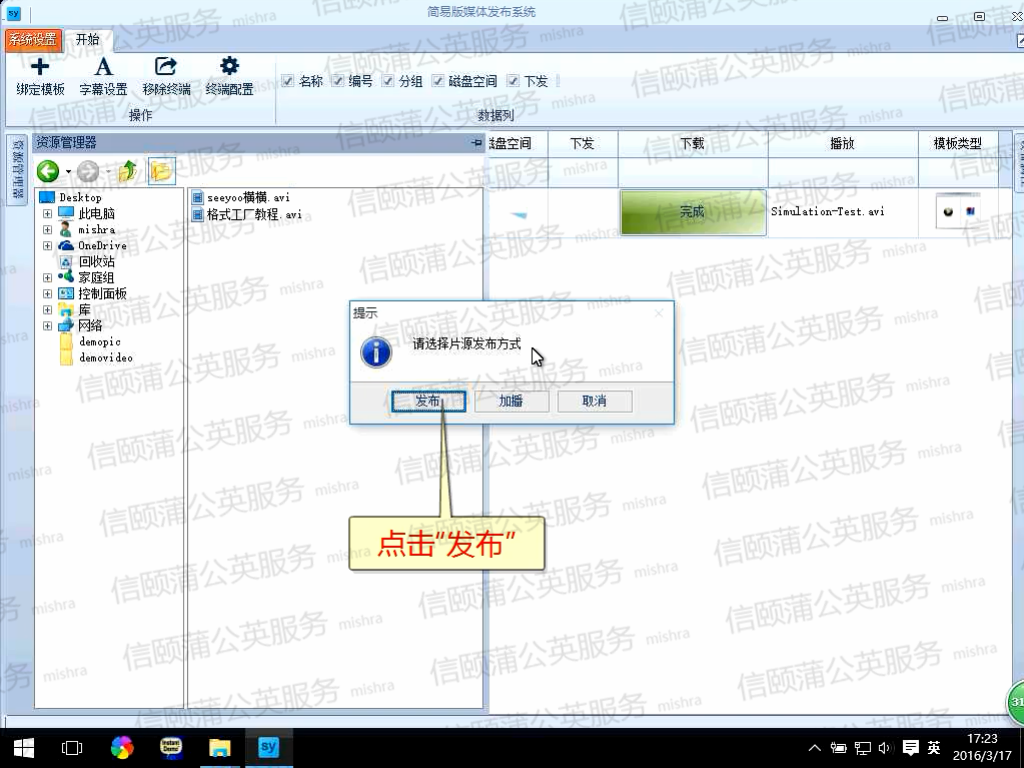Click the 移除终端 remove terminal icon

tap(166, 68)
